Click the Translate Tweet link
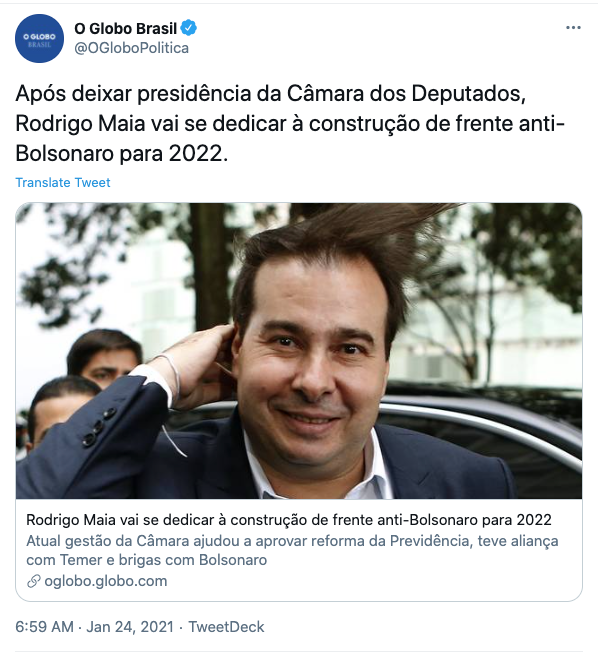 pyautogui.click(x=63, y=182)
